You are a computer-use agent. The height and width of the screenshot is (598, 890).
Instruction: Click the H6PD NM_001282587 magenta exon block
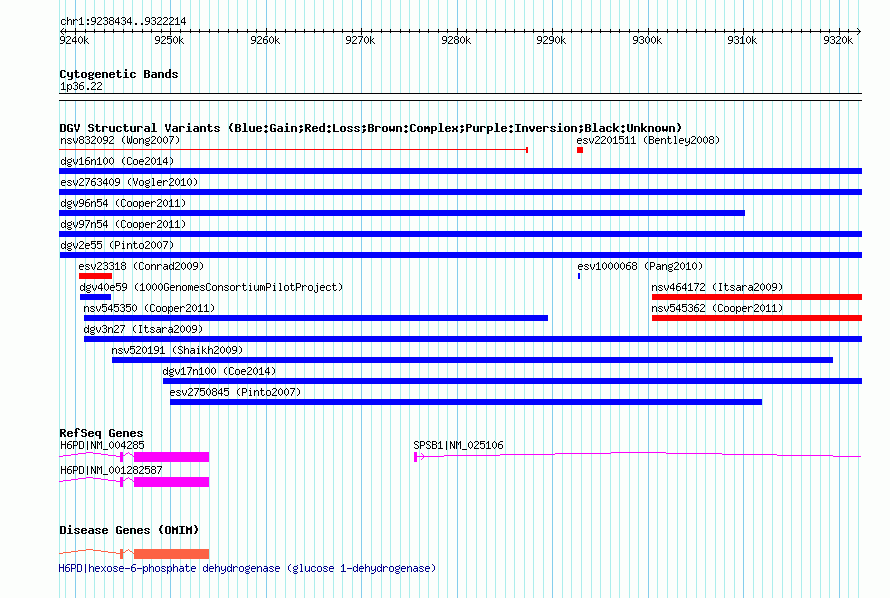[x=171, y=482]
